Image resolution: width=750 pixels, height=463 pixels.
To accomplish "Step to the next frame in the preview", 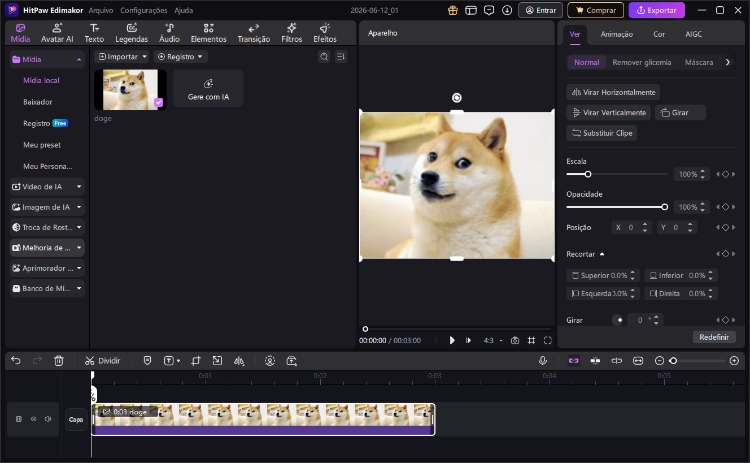I will click(x=468, y=341).
